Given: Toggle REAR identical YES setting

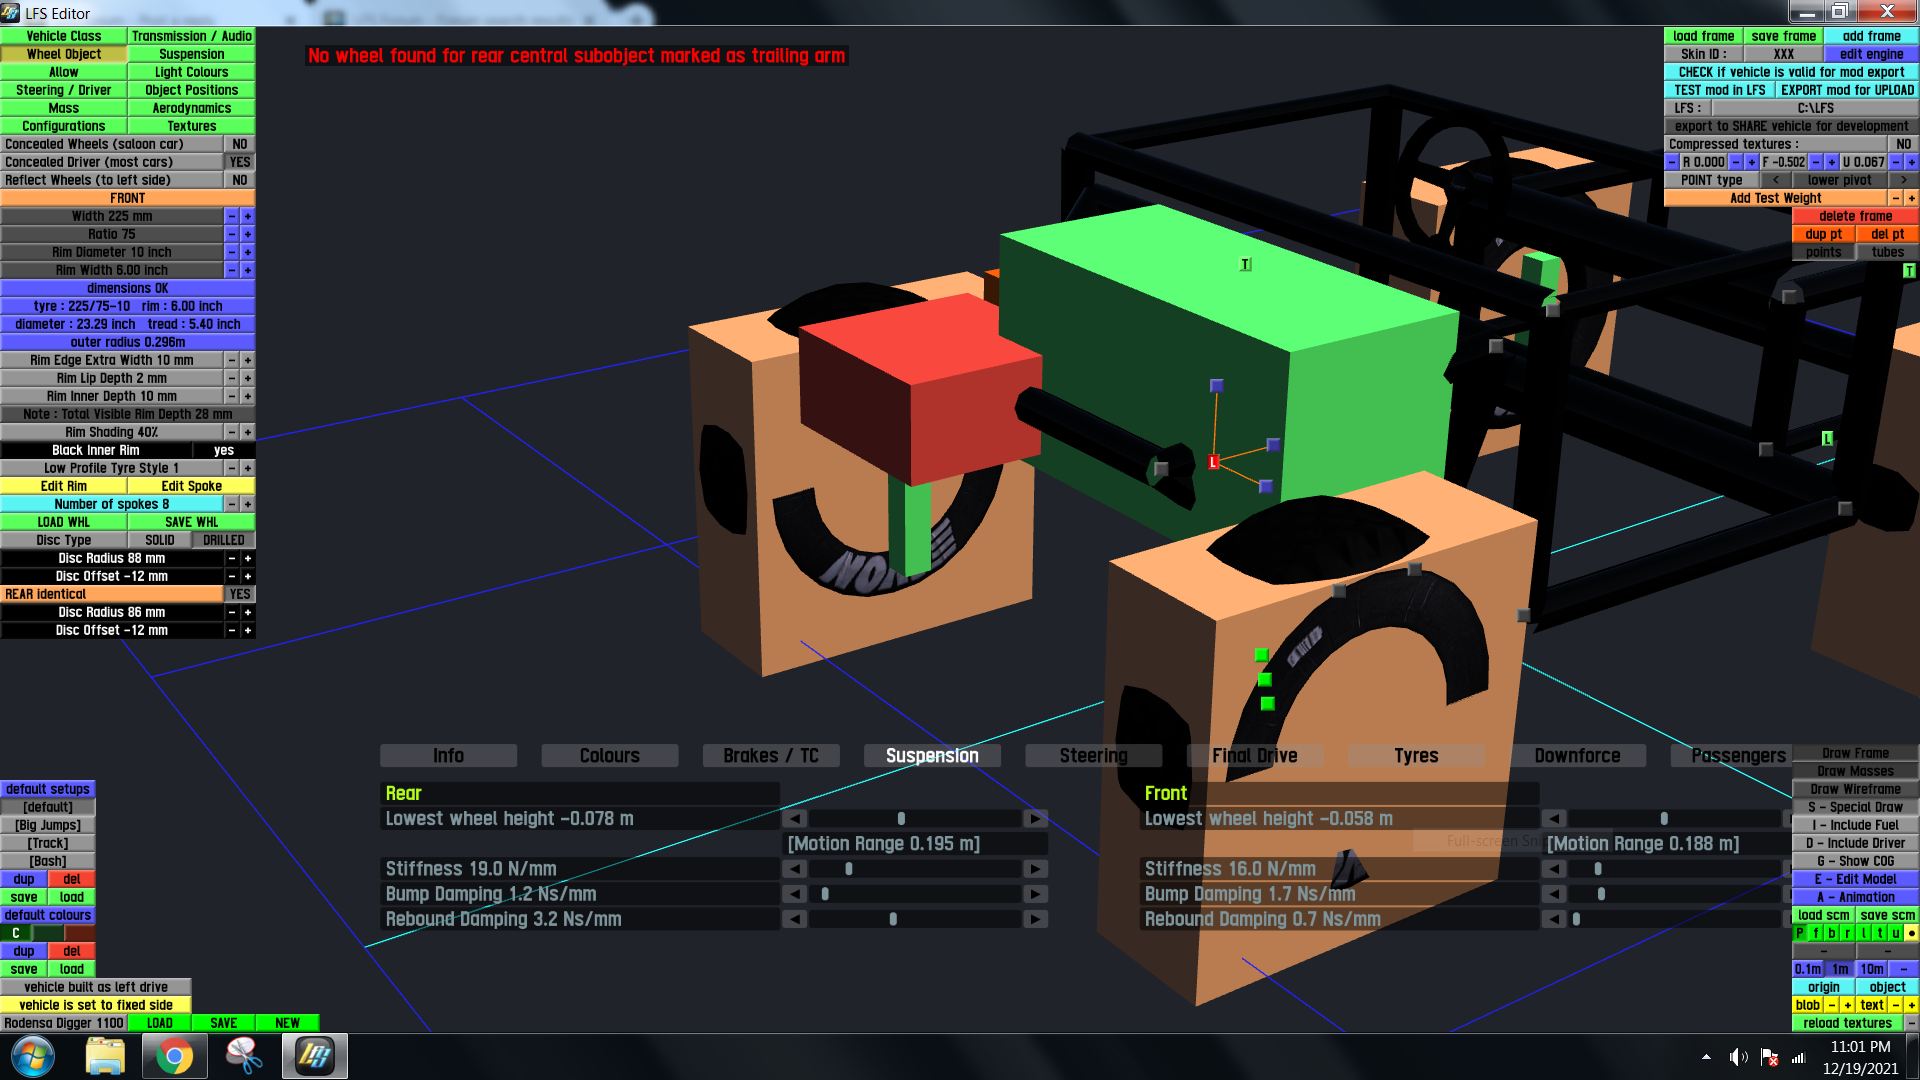Looking at the screenshot, I should pos(240,594).
